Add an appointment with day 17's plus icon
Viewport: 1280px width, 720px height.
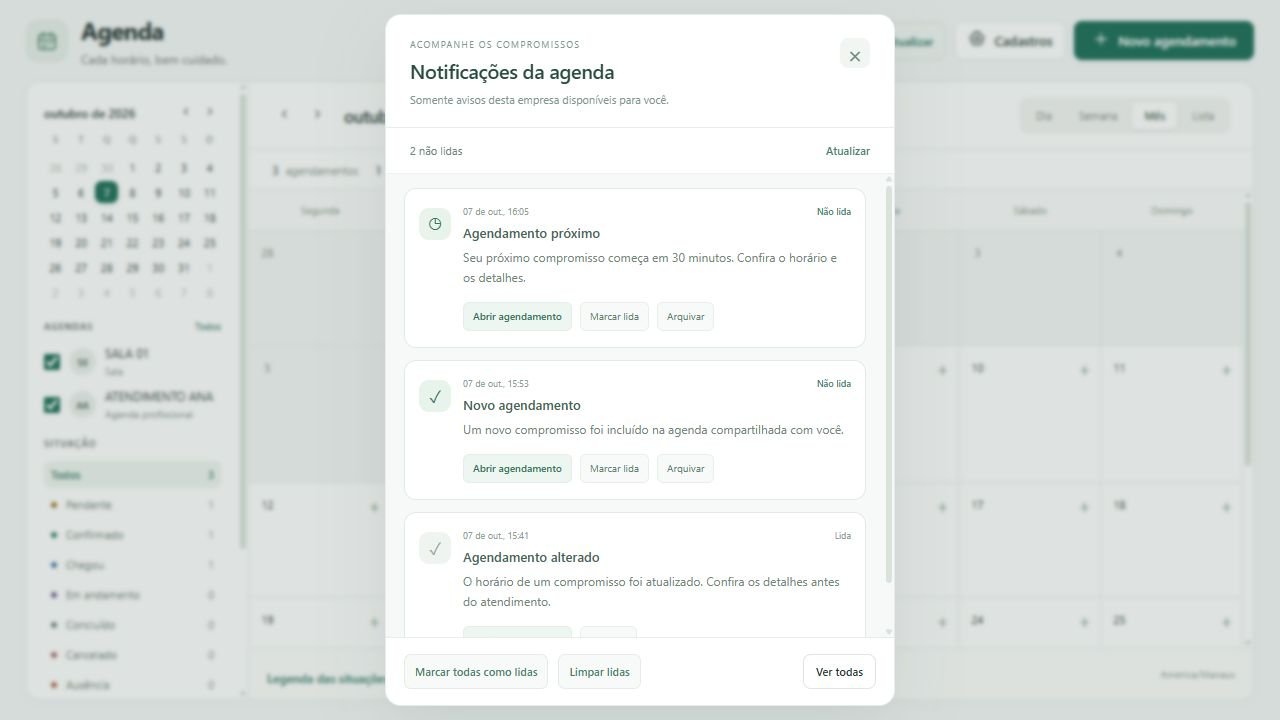(1084, 507)
